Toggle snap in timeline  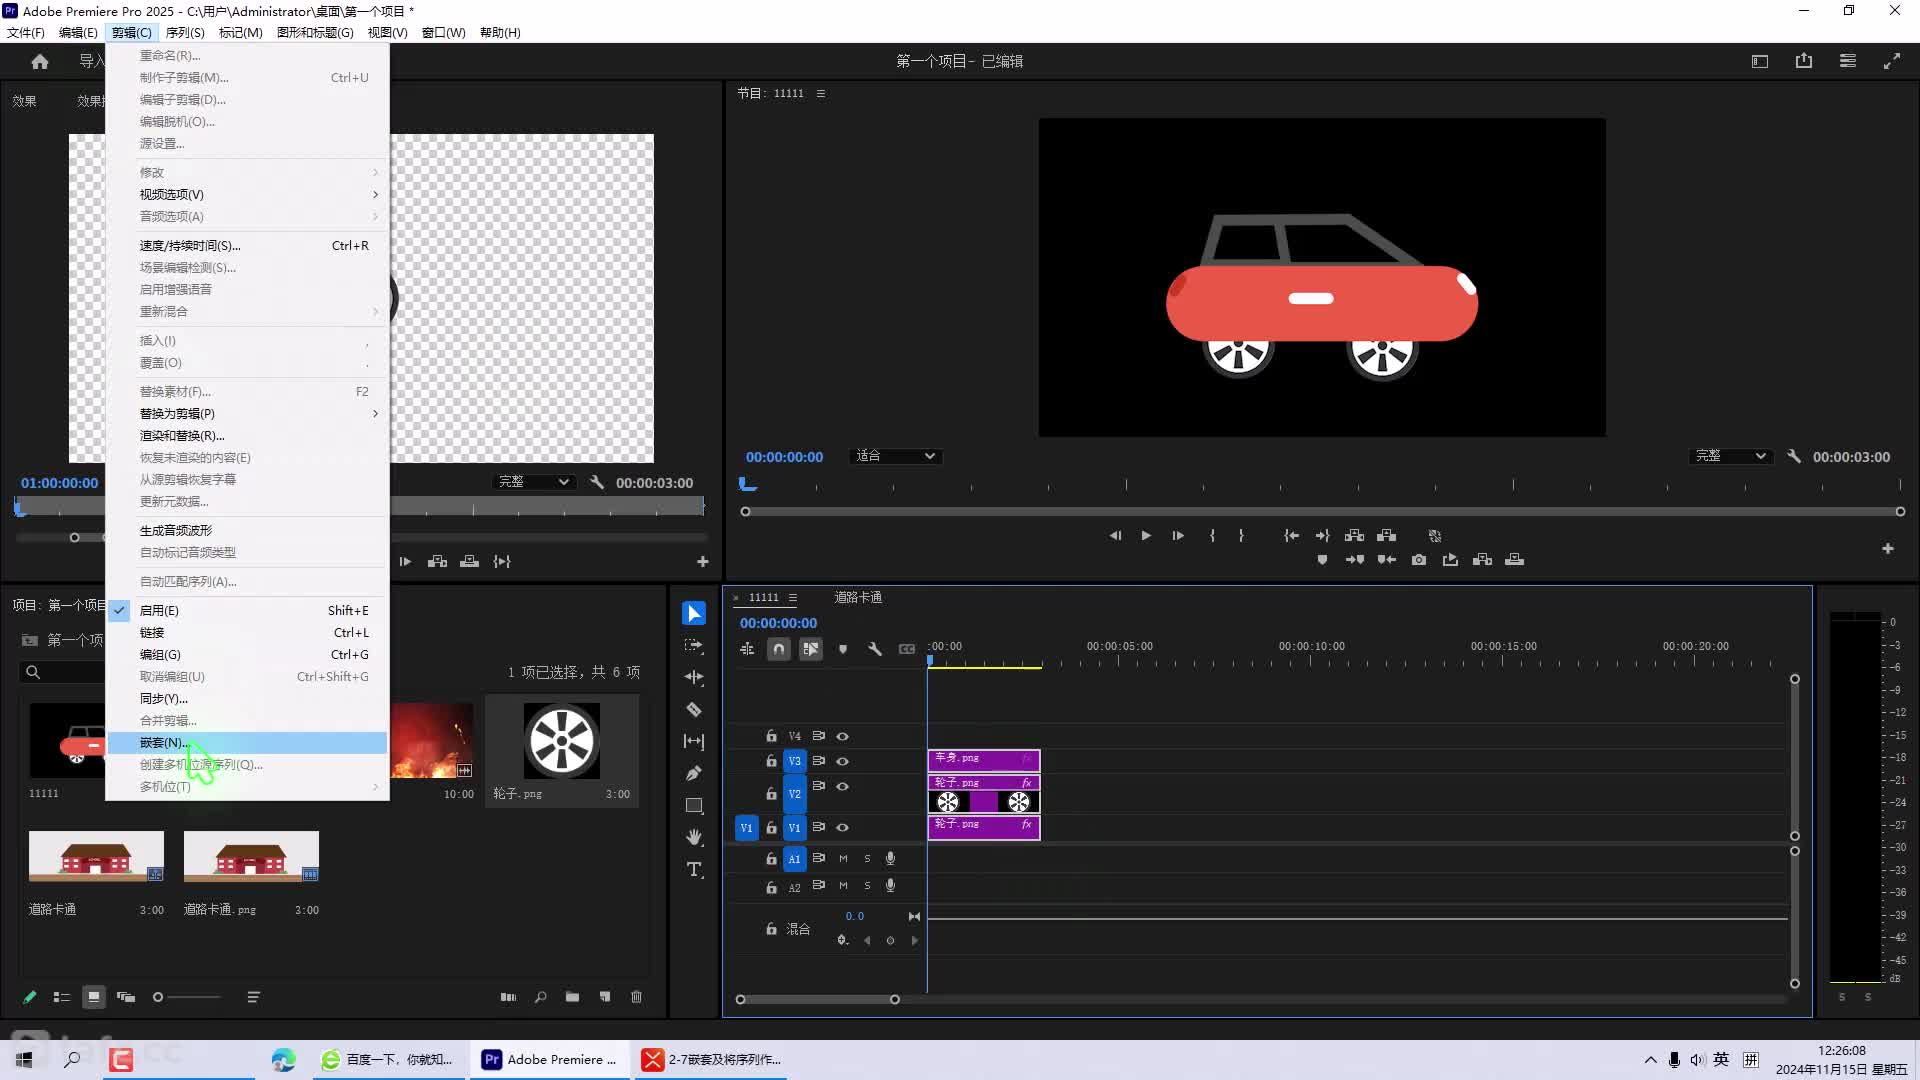(x=779, y=649)
